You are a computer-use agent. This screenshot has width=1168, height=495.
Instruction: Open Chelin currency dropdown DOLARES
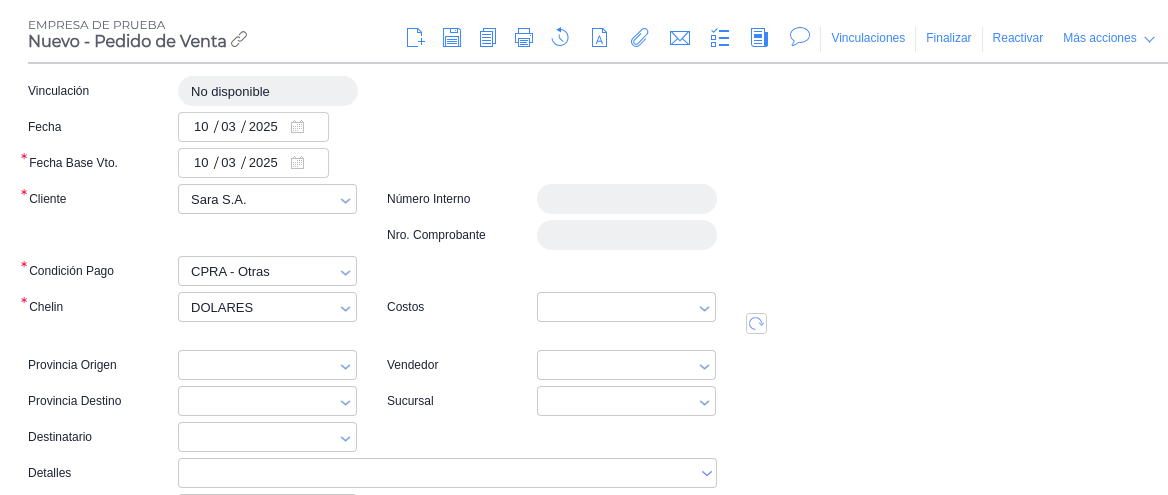coord(267,307)
